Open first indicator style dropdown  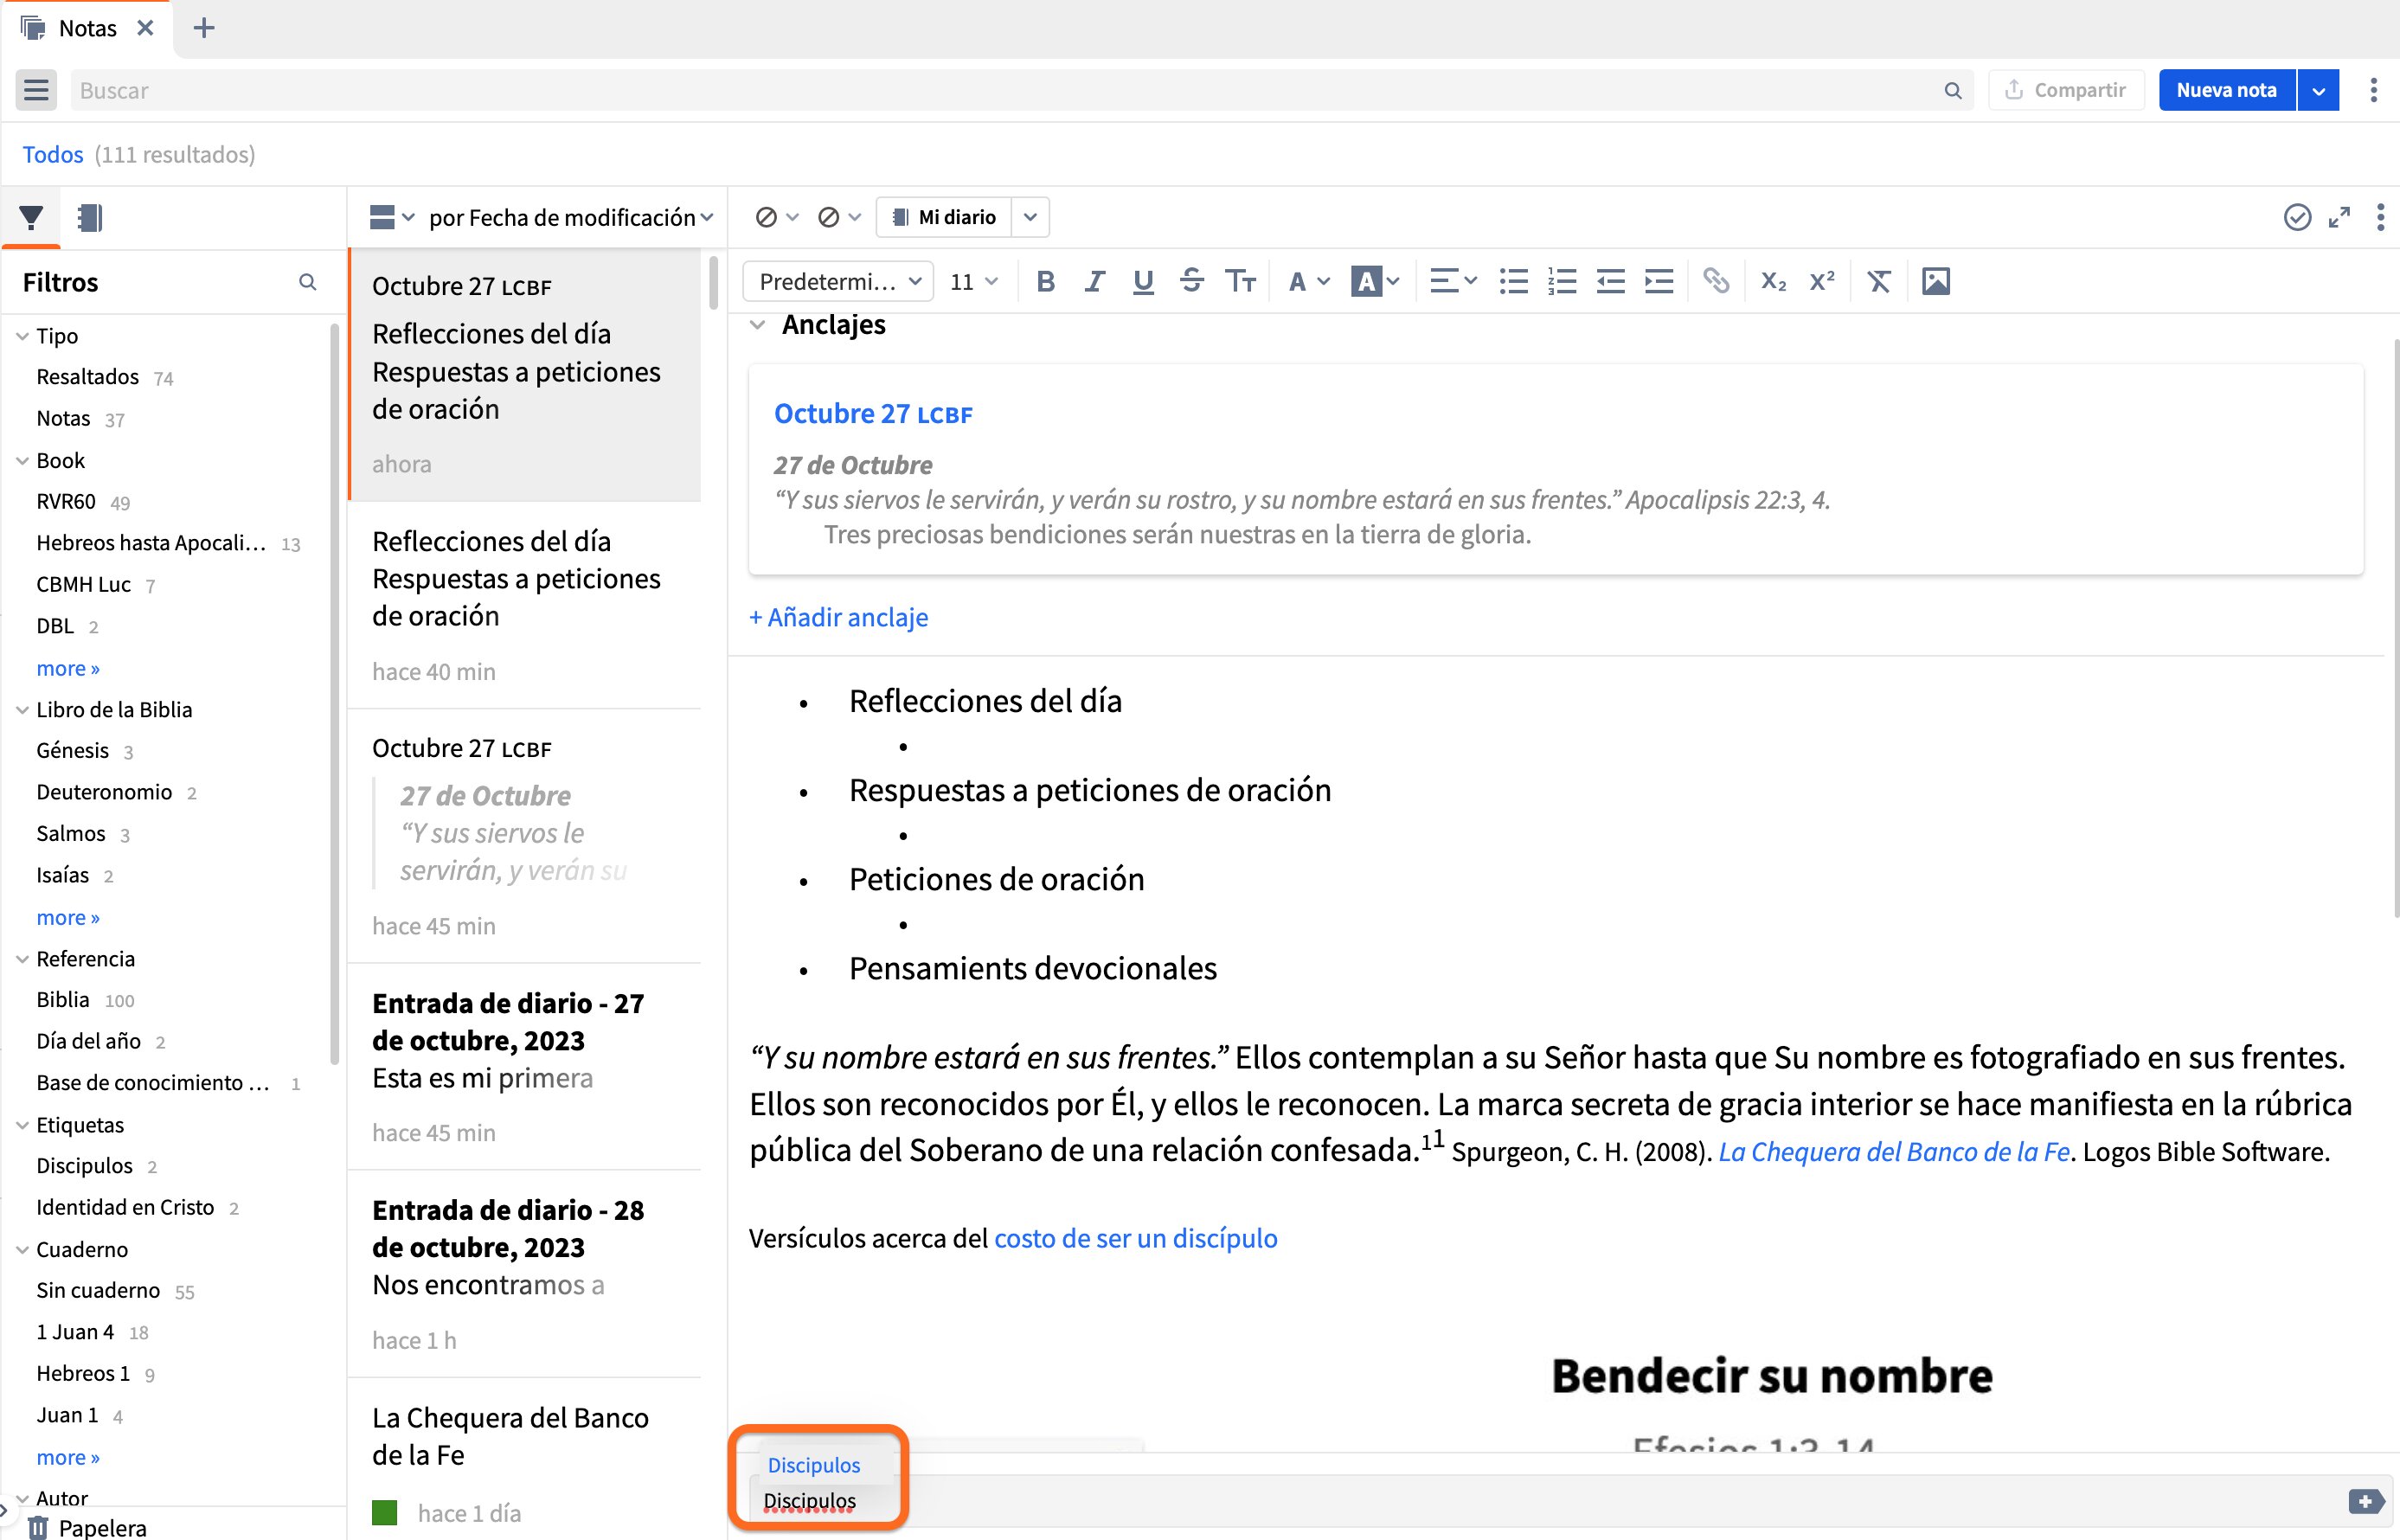coord(777,217)
